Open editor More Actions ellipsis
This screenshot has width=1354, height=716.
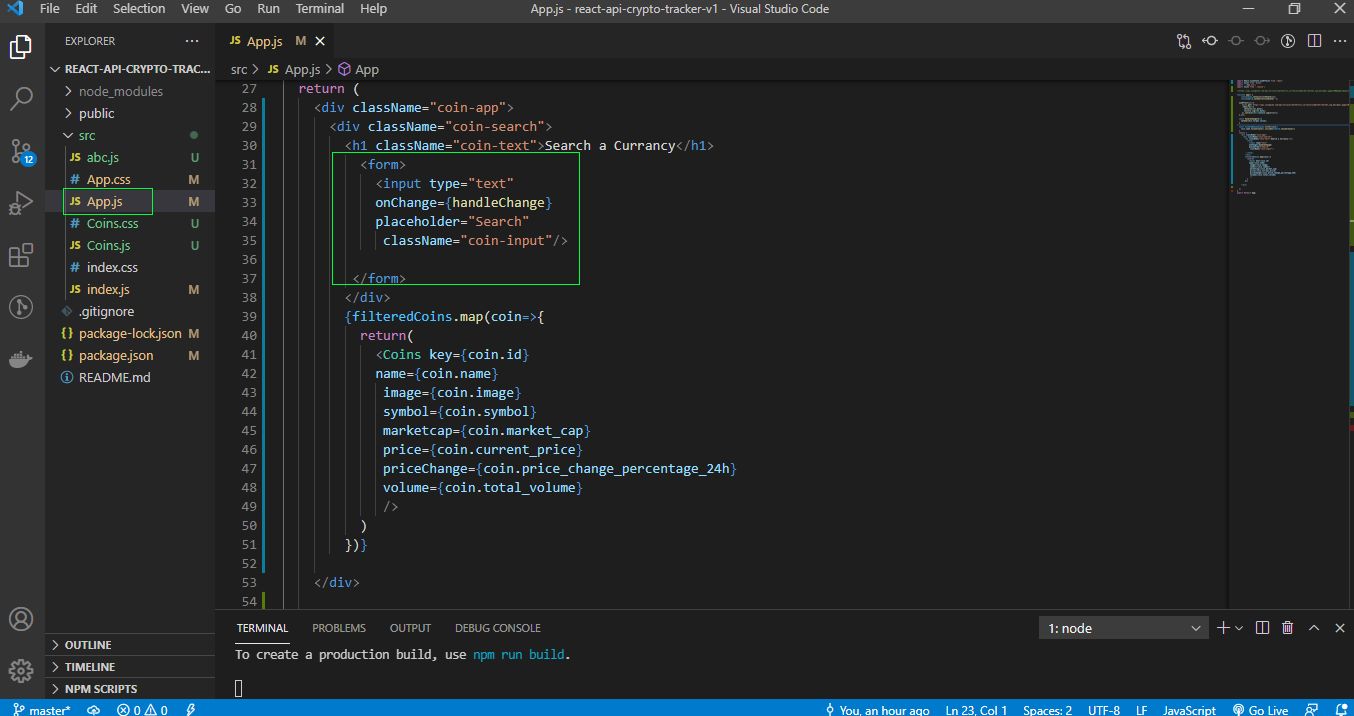pos(1338,41)
